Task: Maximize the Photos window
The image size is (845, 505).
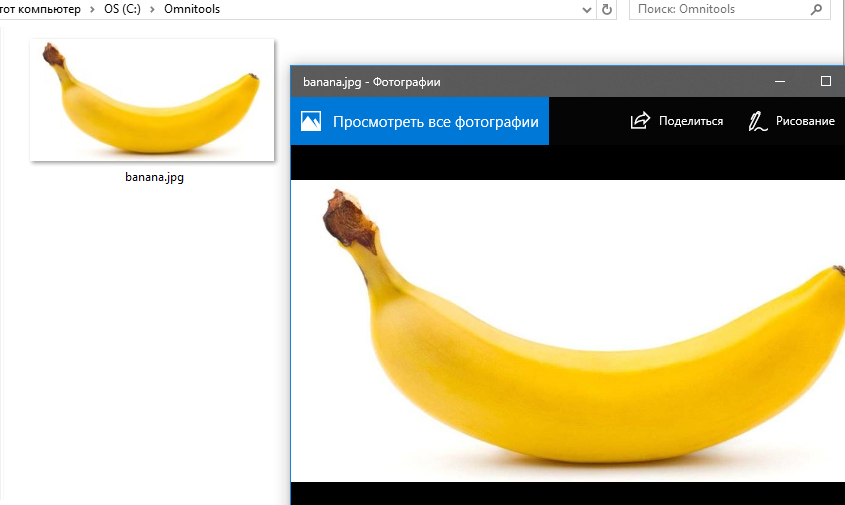Action: [x=826, y=81]
